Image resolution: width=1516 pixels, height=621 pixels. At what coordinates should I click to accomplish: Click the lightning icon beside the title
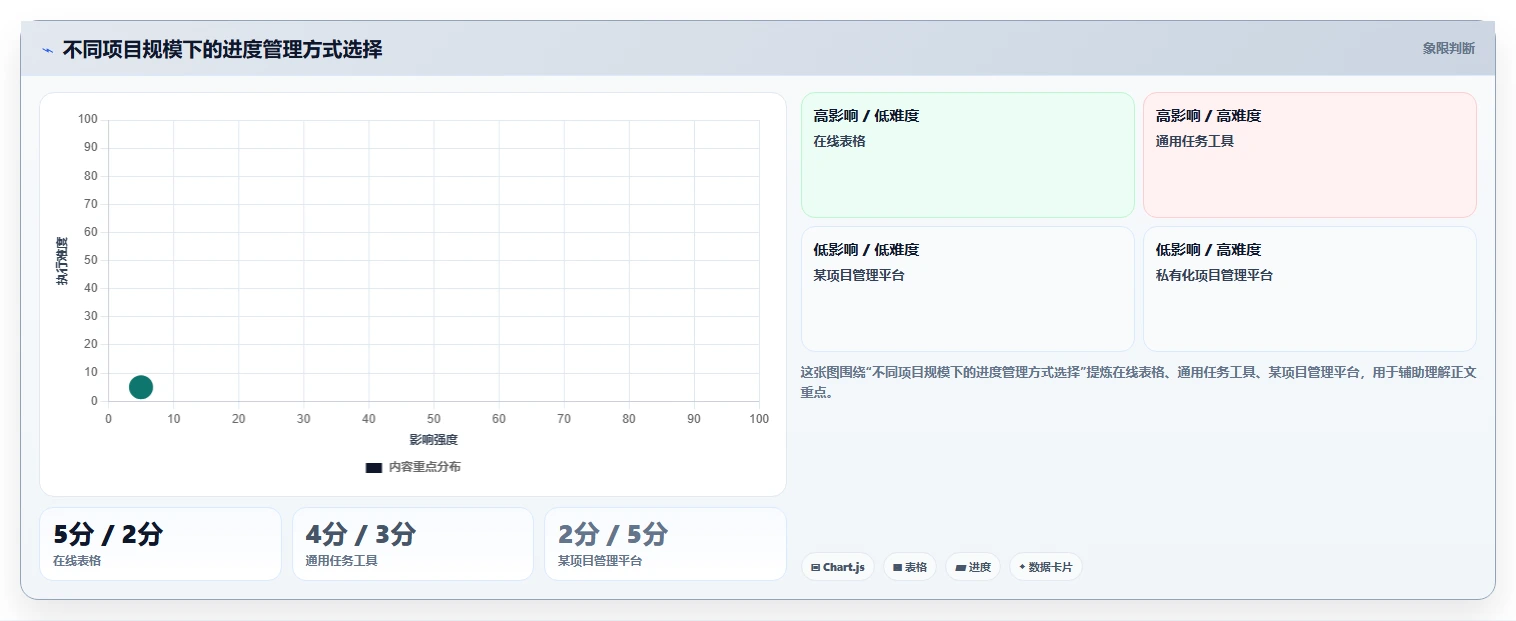coord(47,50)
